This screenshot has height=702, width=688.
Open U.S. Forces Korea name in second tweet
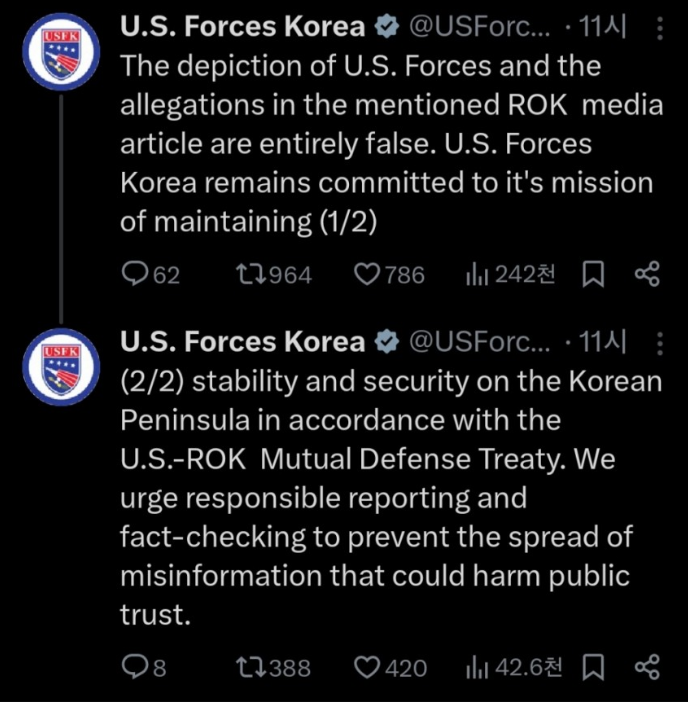[242, 343]
